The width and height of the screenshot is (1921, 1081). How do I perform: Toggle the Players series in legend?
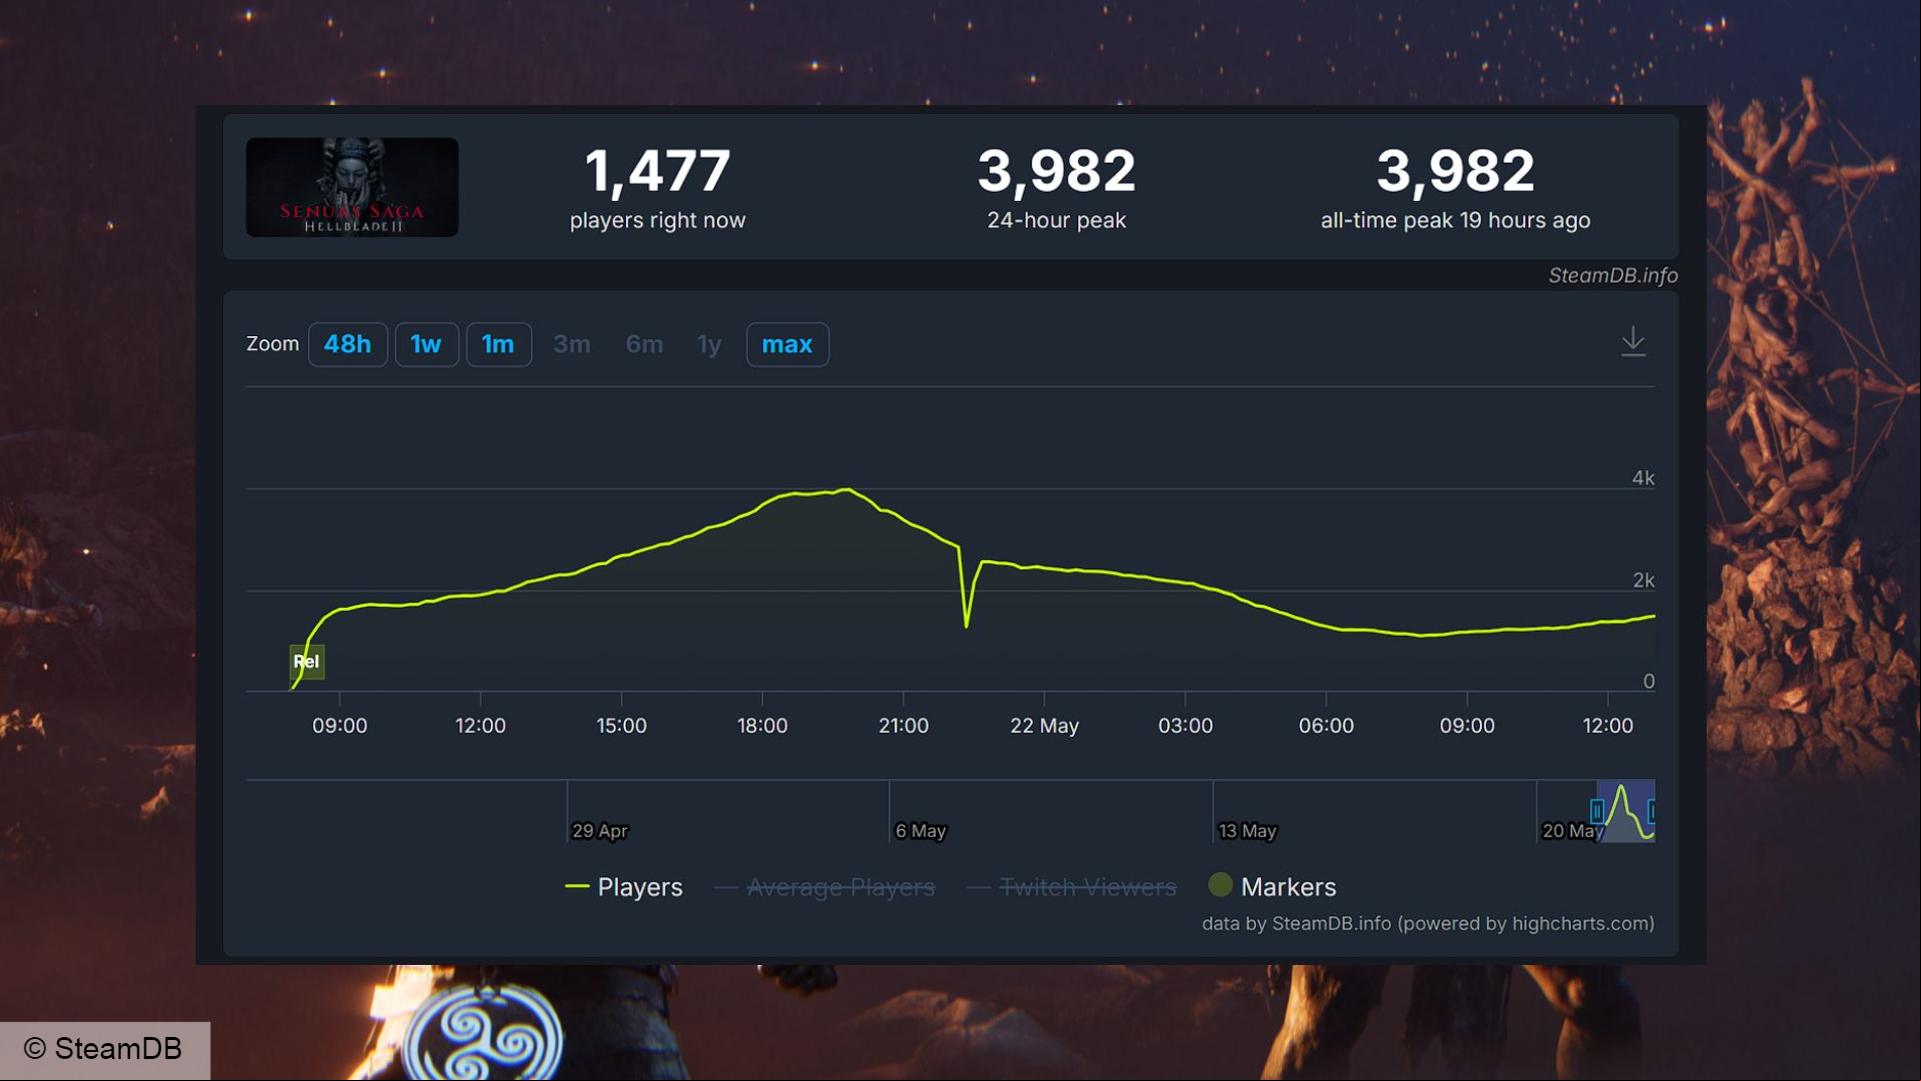pos(624,887)
